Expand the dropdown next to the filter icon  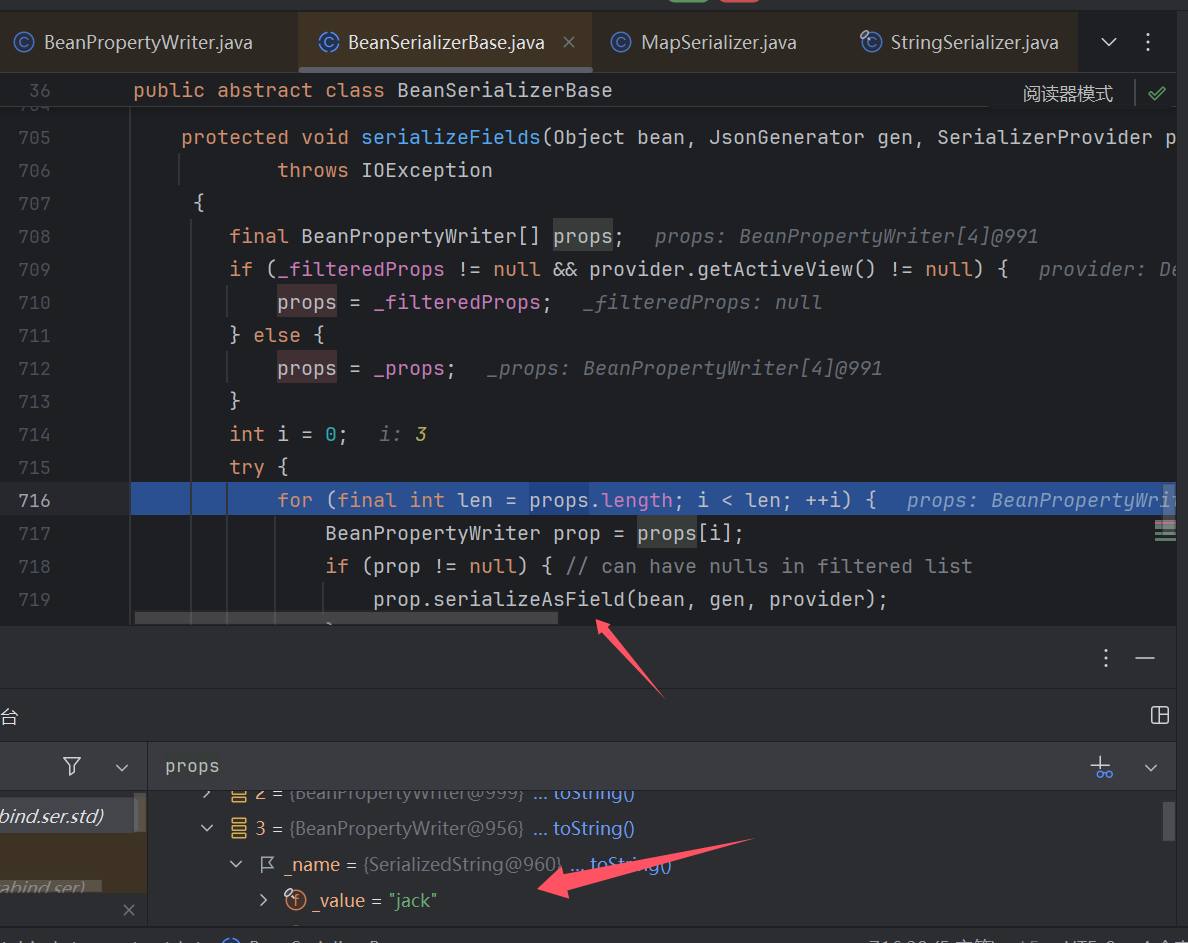pyautogui.click(x=122, y=767)
